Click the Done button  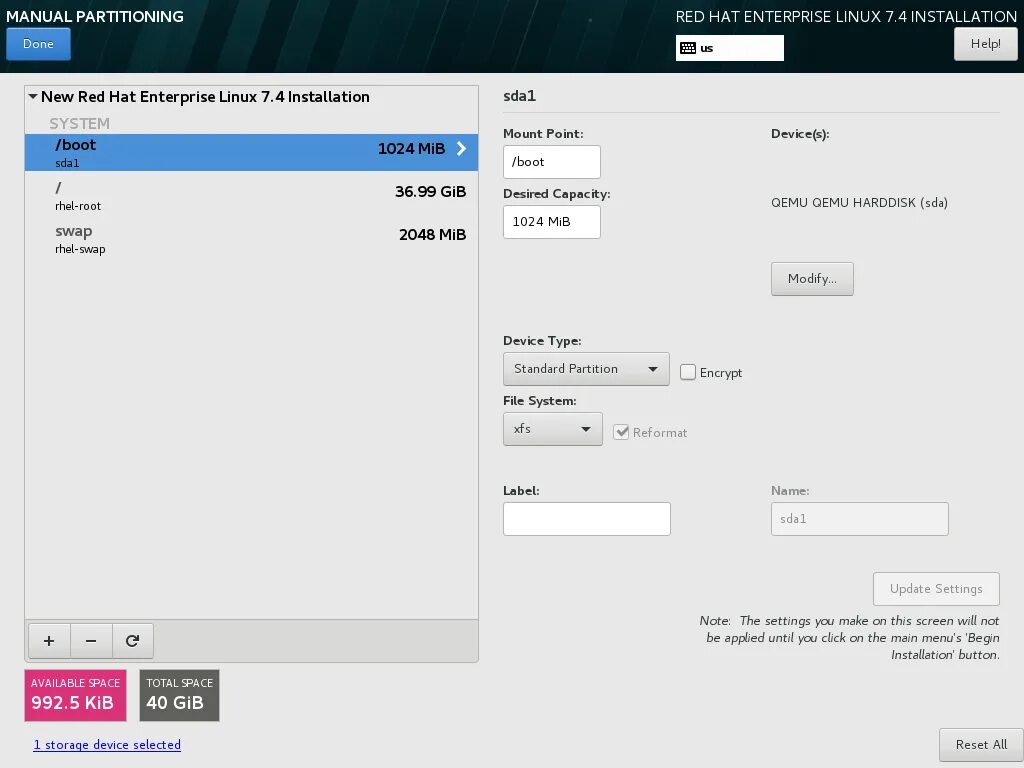[x=38, y=44]
